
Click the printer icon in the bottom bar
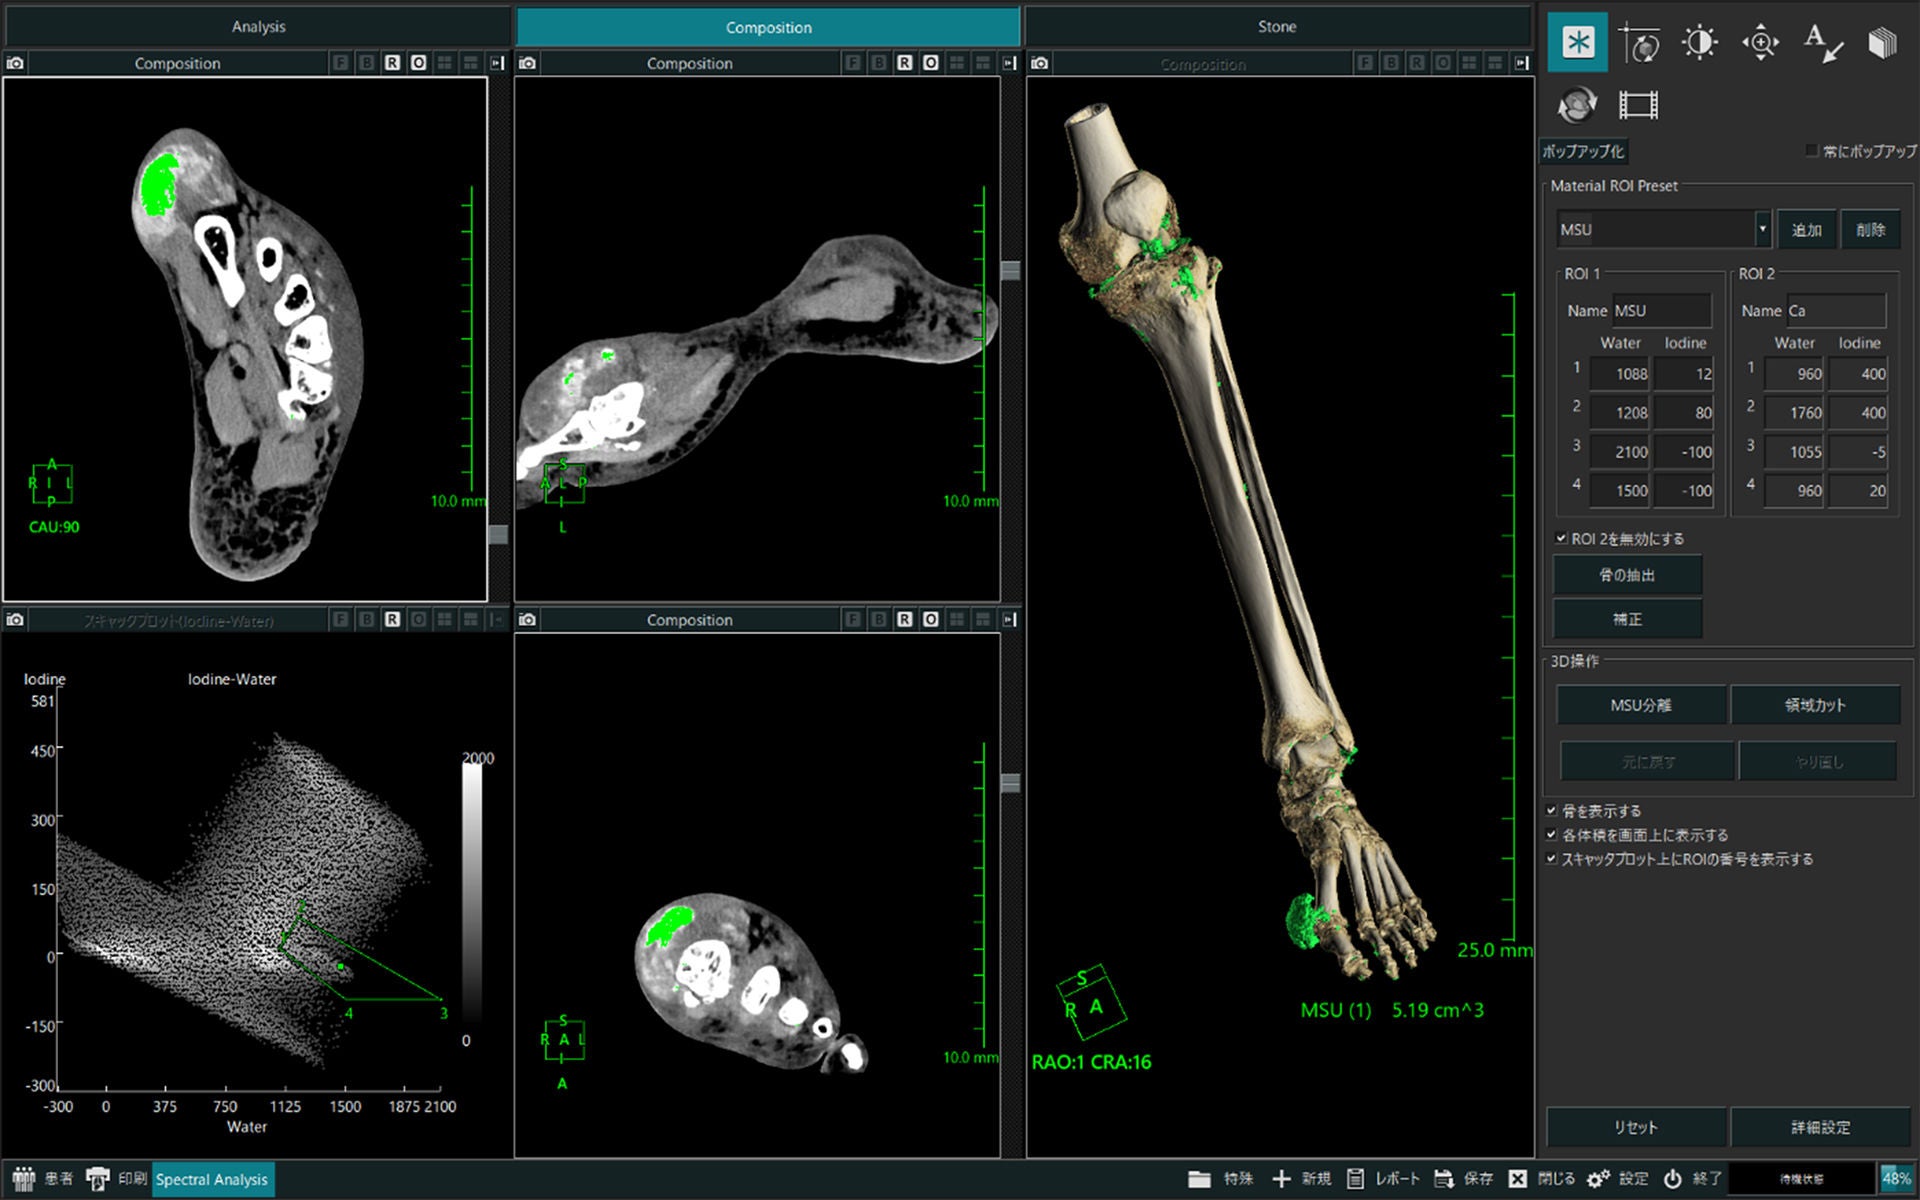[x=97, y=1179]
